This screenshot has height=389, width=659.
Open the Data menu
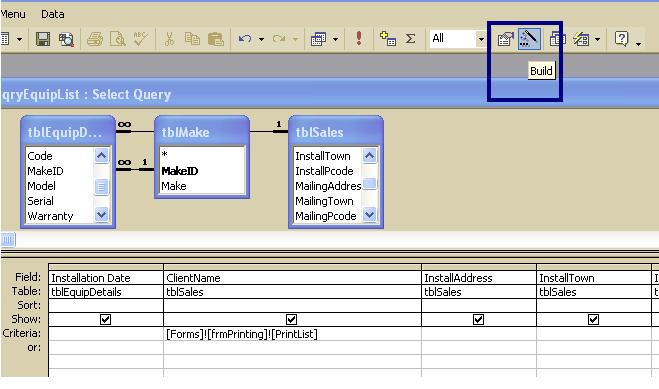53,14
